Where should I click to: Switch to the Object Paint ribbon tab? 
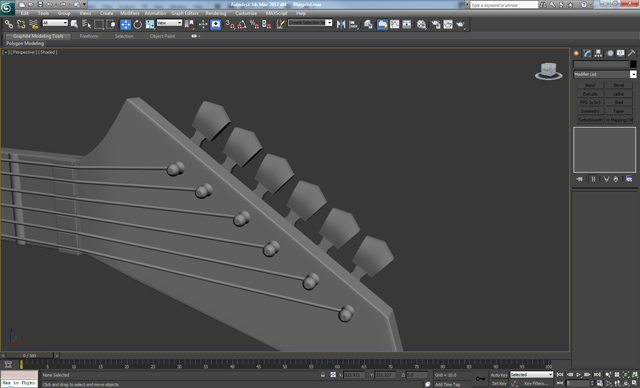coord(162,36)
